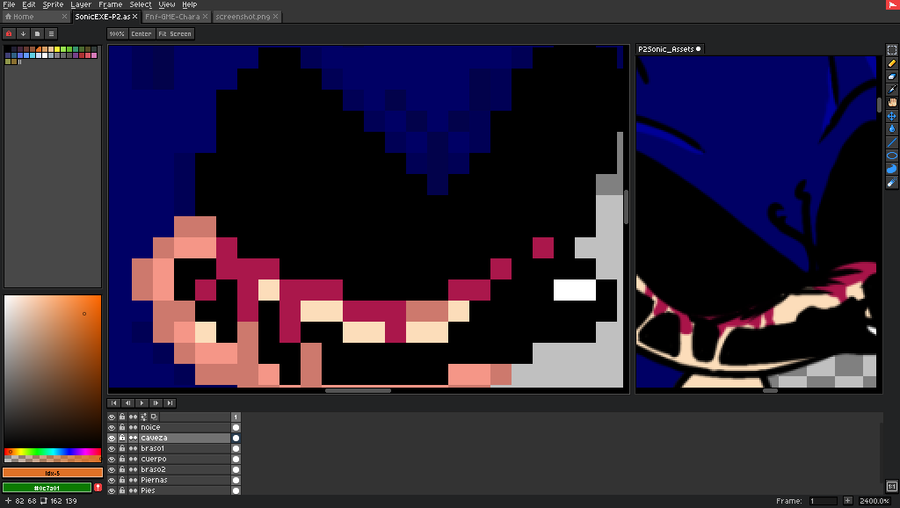
Task: Click the timeline header continuous layers icon
Action: [133, 417]
